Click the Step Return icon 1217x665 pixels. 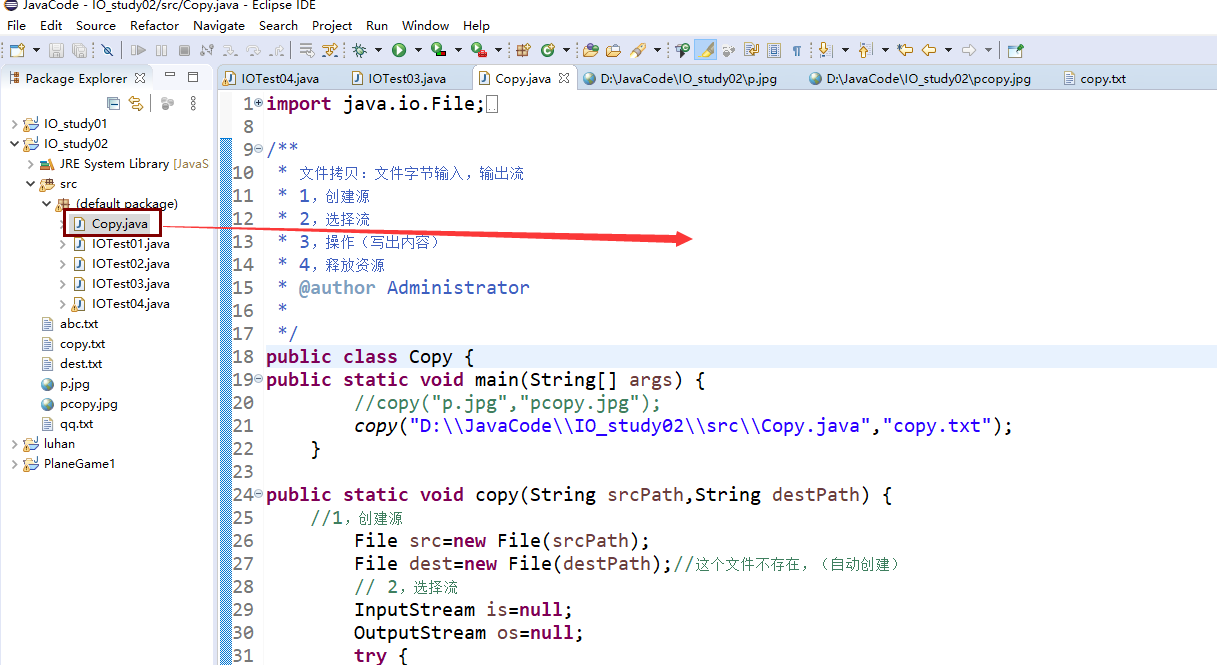coord(276,50)
